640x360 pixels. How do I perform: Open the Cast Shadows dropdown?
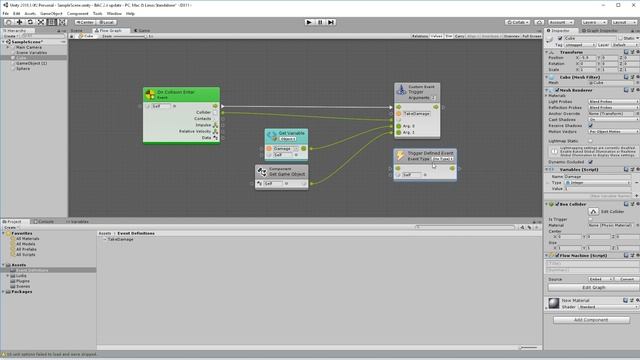613,120
